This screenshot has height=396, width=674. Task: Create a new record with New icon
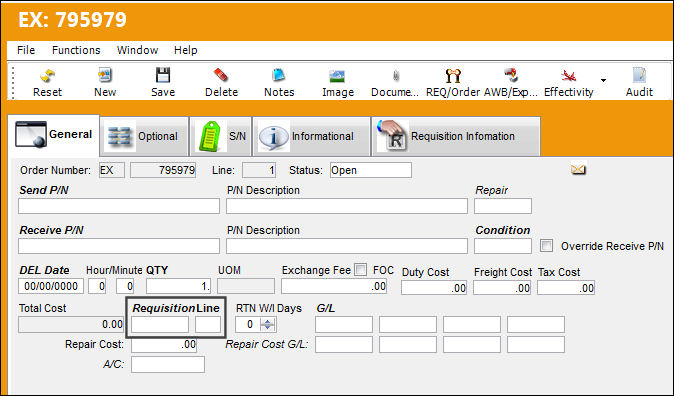tap(105, 83)
